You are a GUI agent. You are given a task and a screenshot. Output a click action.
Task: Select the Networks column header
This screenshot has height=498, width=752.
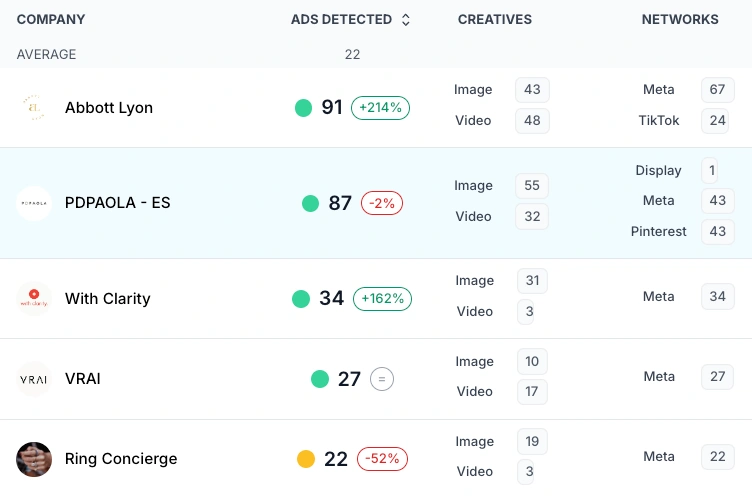[680, 20]
